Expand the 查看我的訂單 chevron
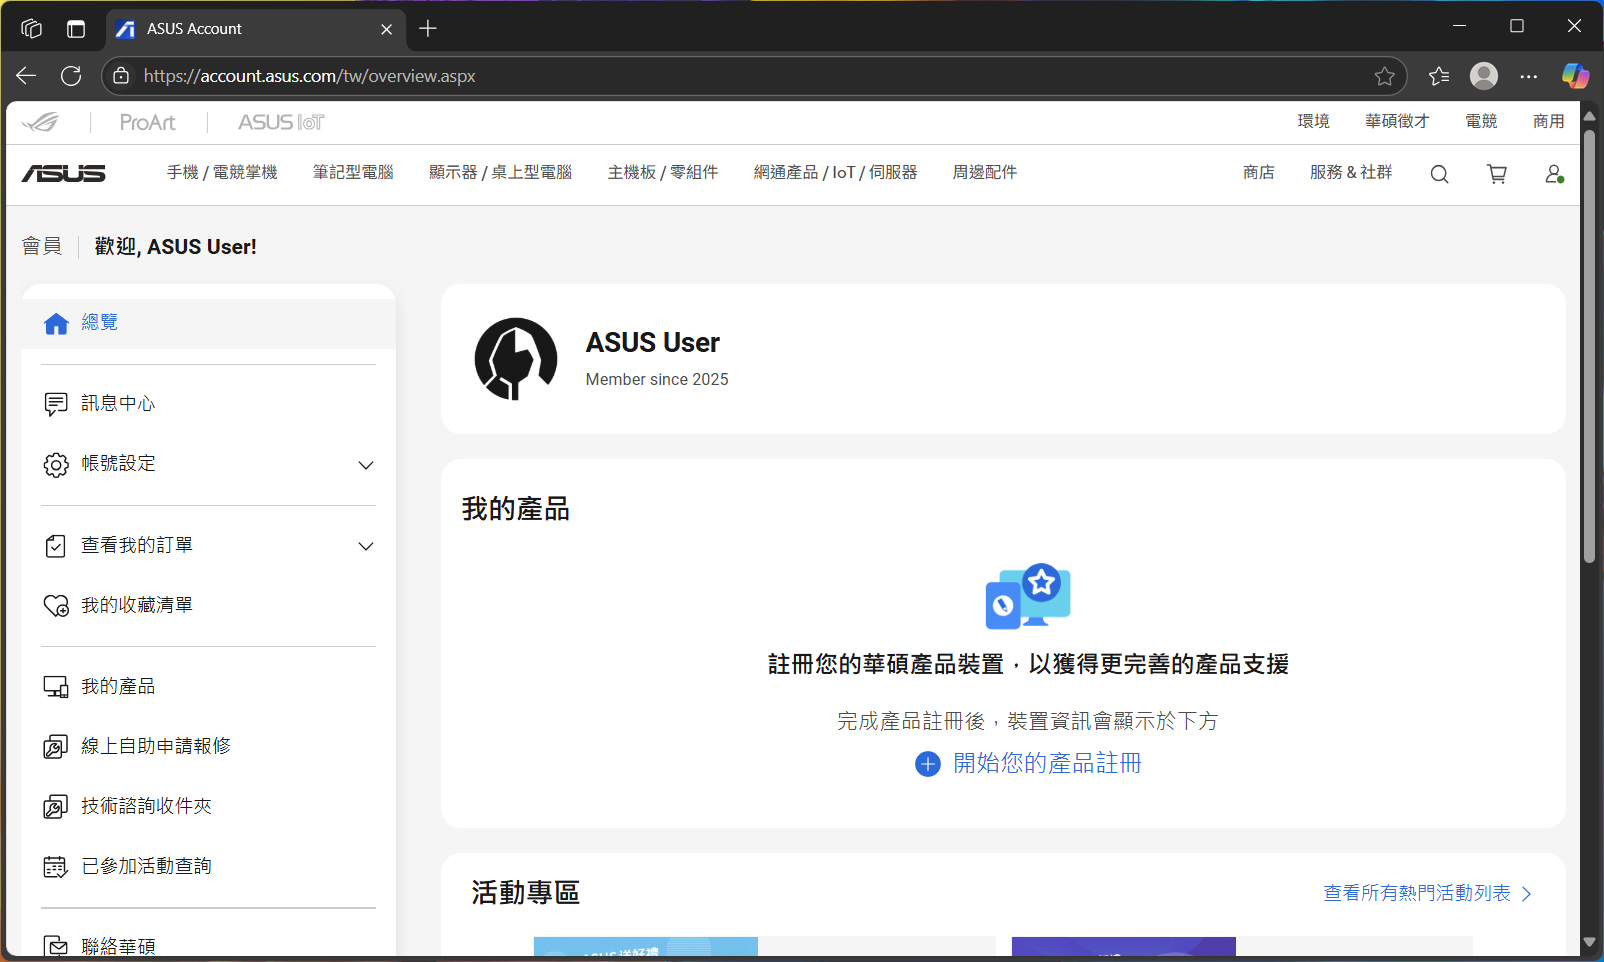Screen dimensions: 1604x962 coord(366,546)
